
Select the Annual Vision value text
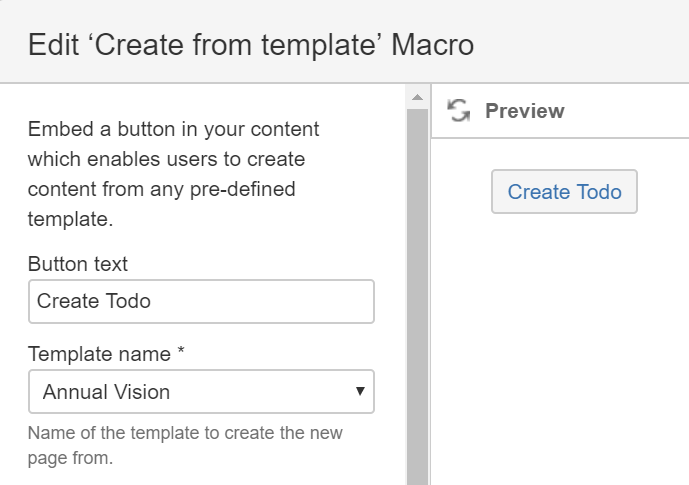tap(106, 392)
